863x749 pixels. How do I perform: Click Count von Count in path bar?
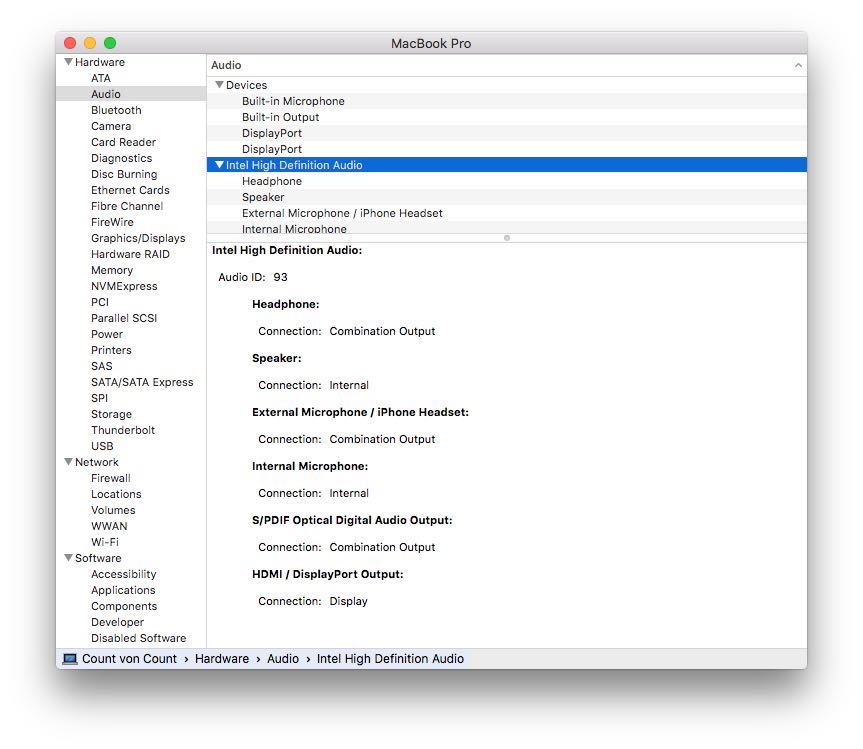pos(129,659)
